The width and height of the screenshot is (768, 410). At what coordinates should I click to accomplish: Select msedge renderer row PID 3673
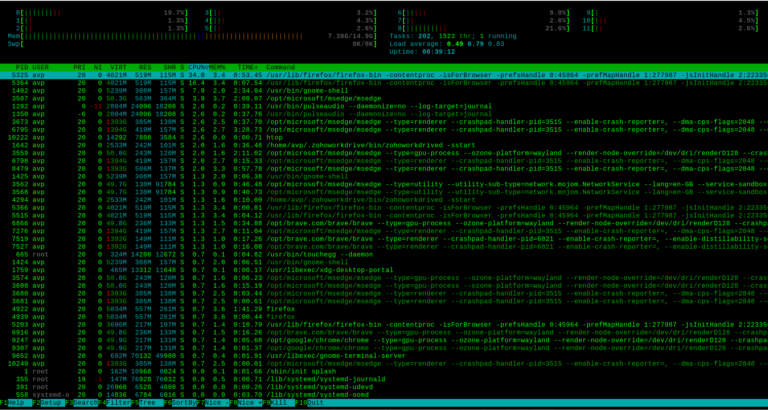point(384,122)
